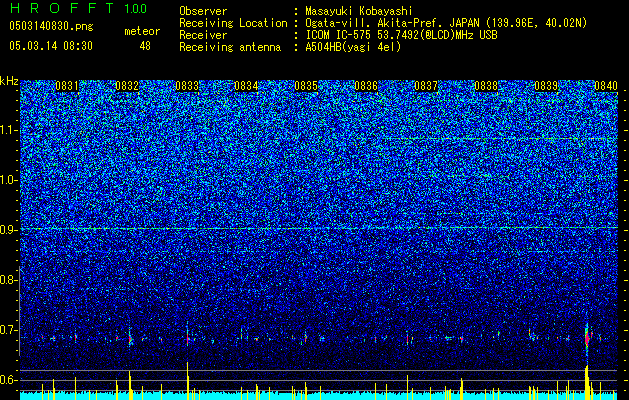The image size is (629, 400).
Task: Click the 0836 time marker
Action: pos(366,86)
